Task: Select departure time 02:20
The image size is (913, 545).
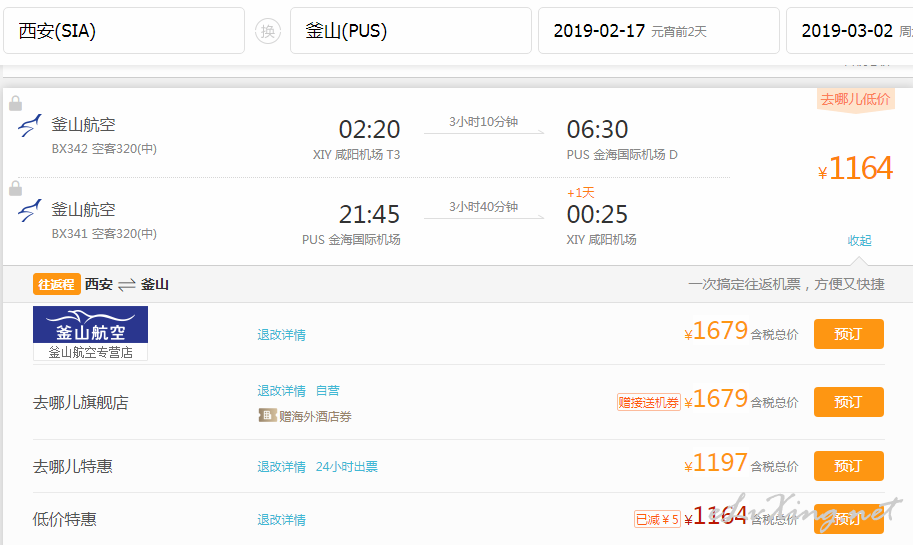Action: [369, 129]
